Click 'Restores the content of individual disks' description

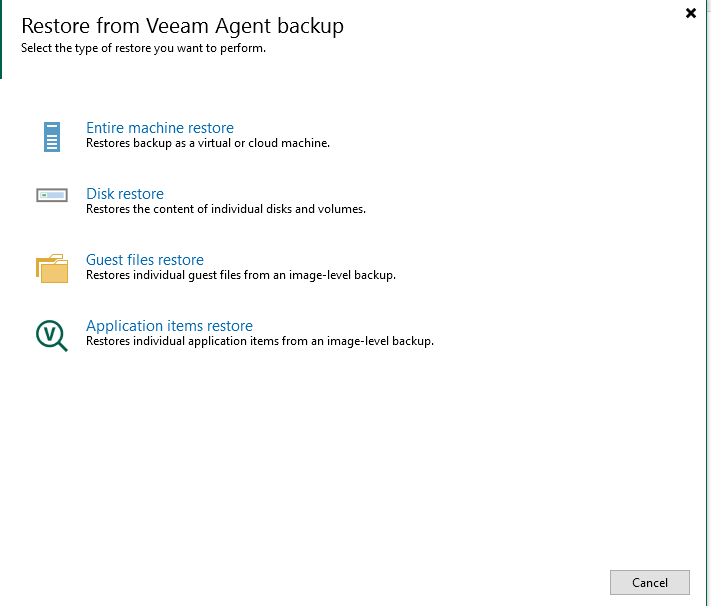pos(226,209)
